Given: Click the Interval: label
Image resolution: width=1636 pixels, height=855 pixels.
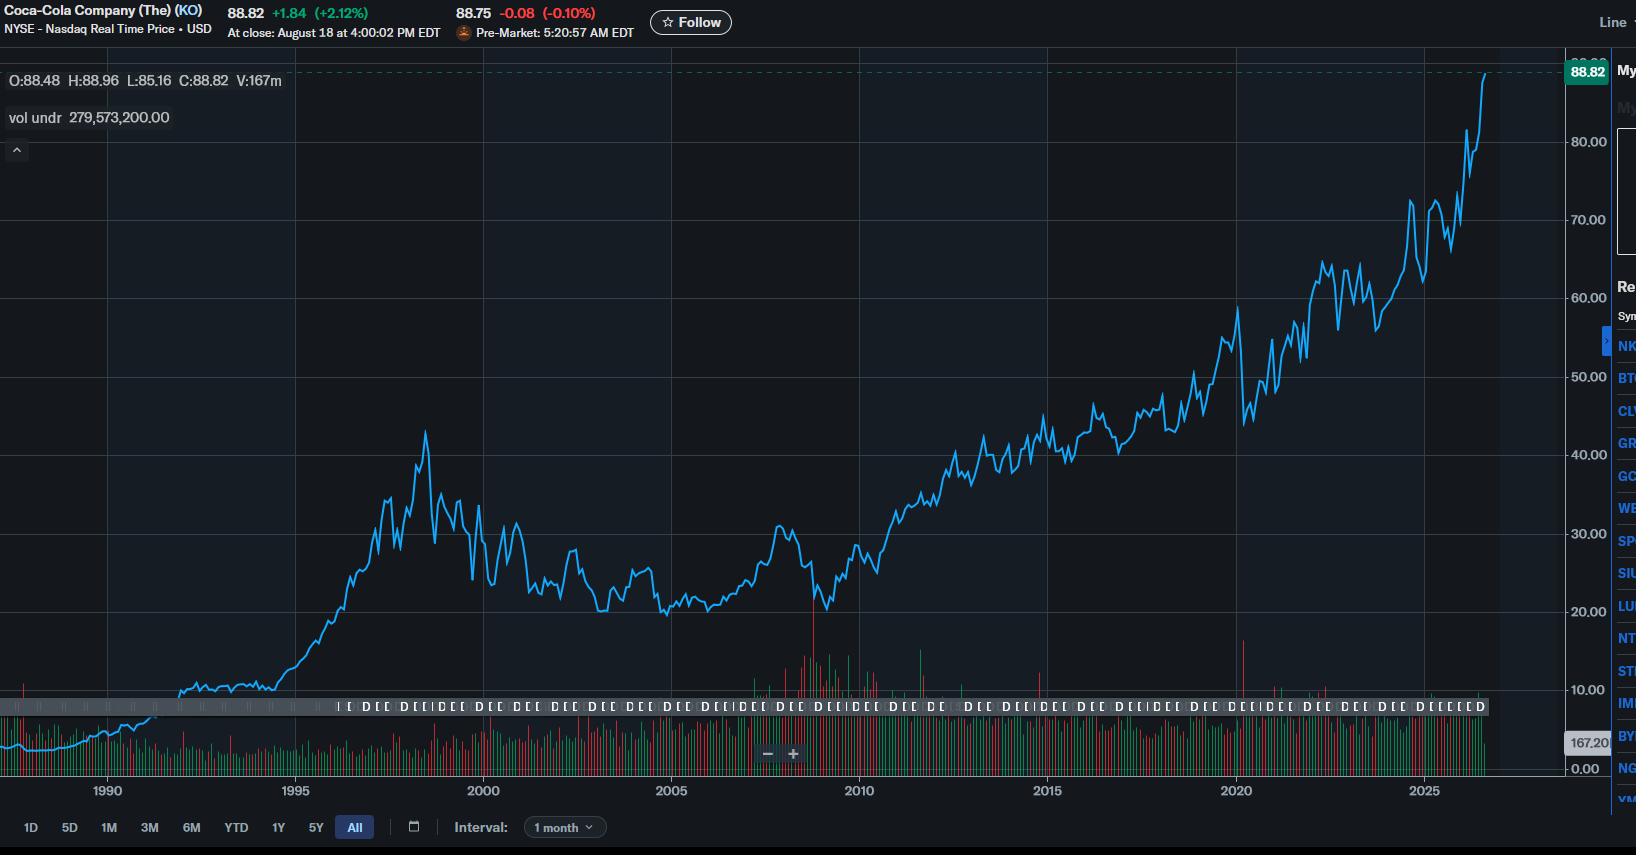Looking at the screenshot, I should click(x=481, y=827).
